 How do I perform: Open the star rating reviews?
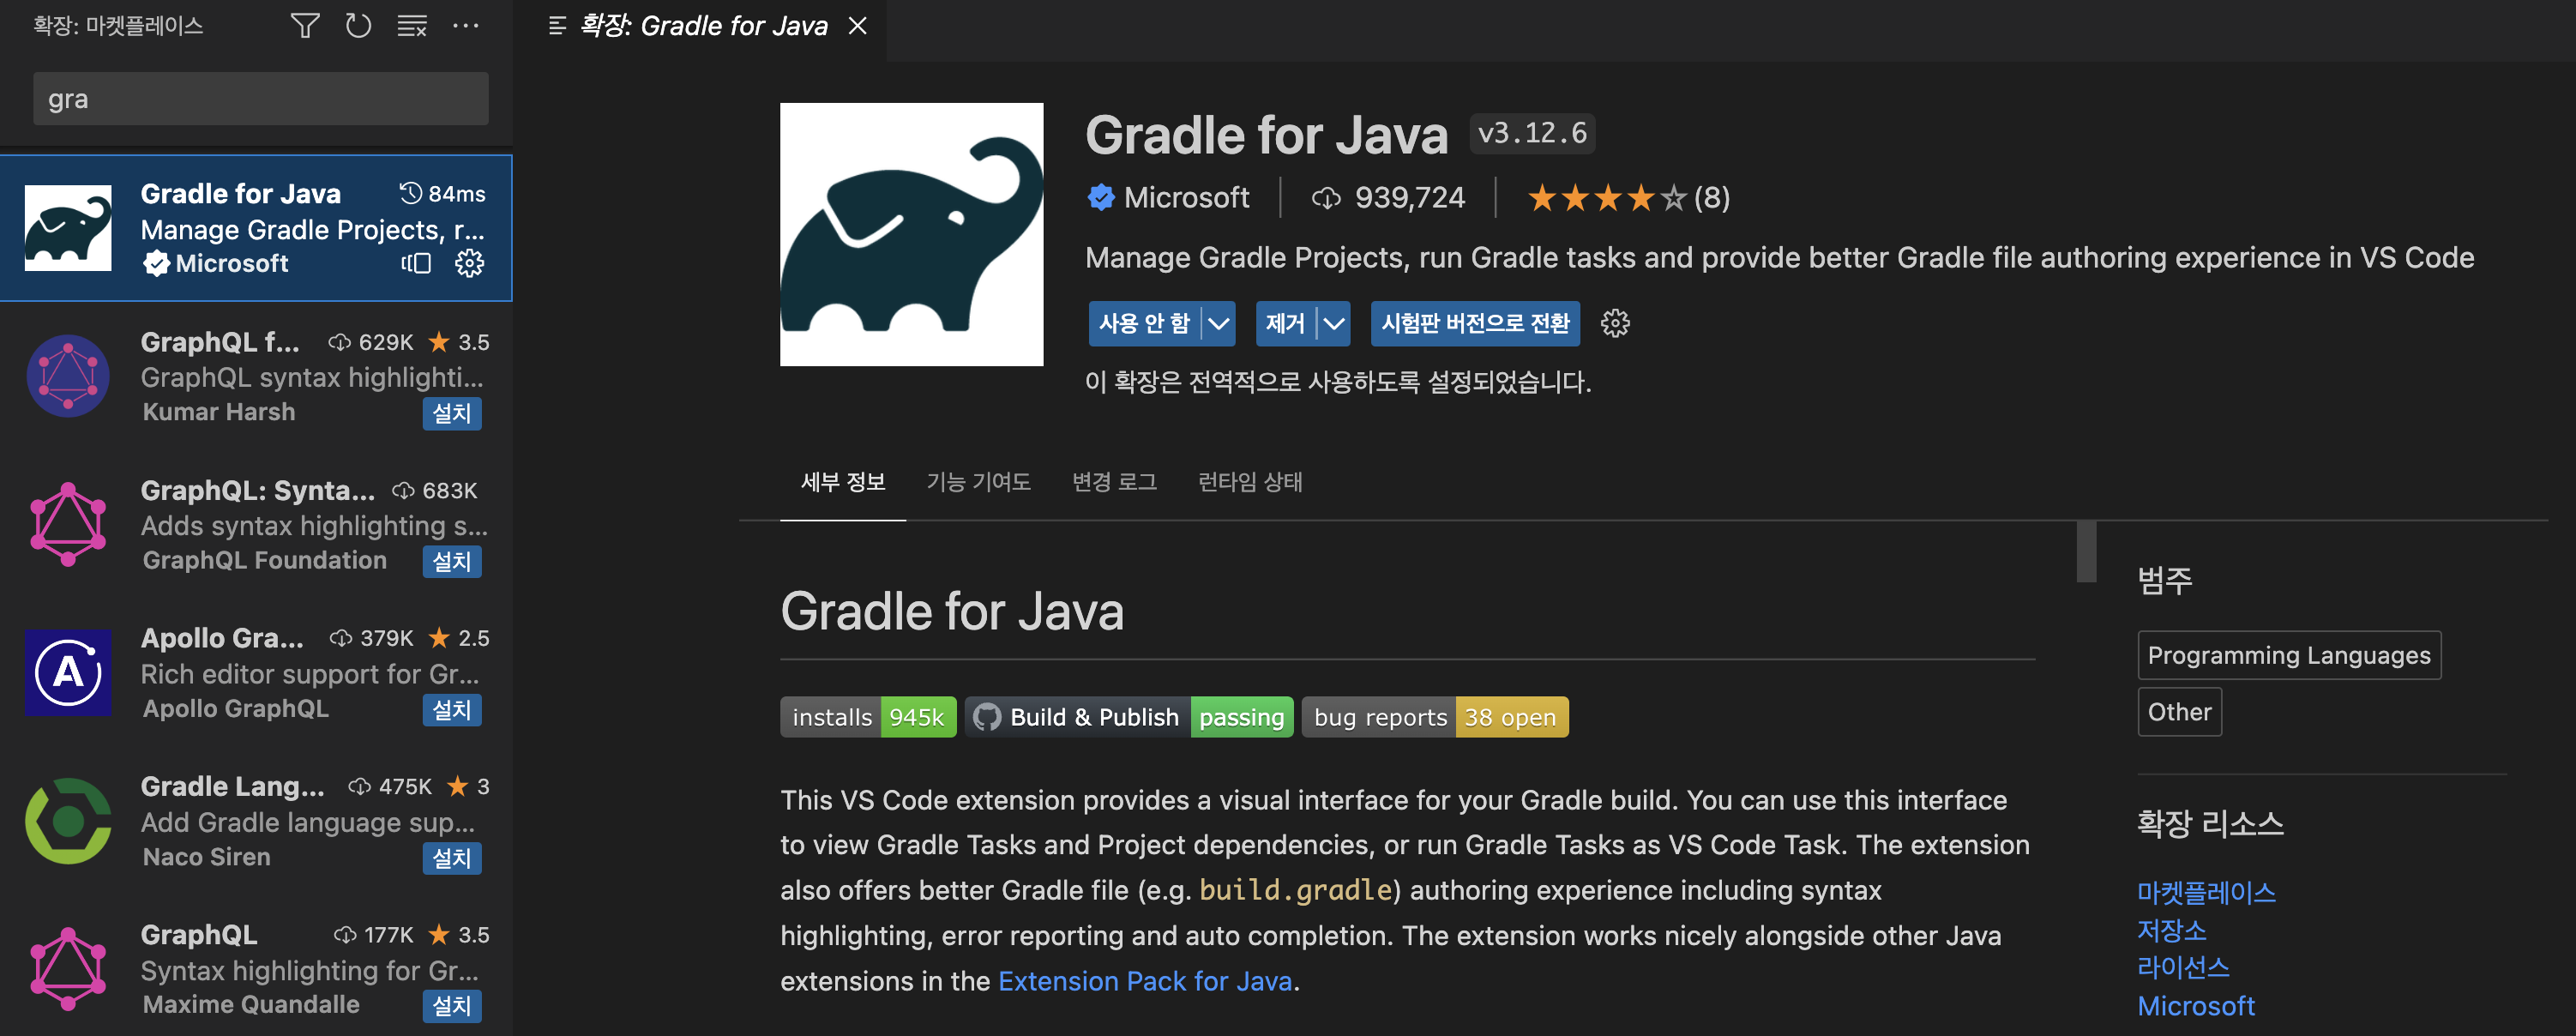[x=1627, y=198]
